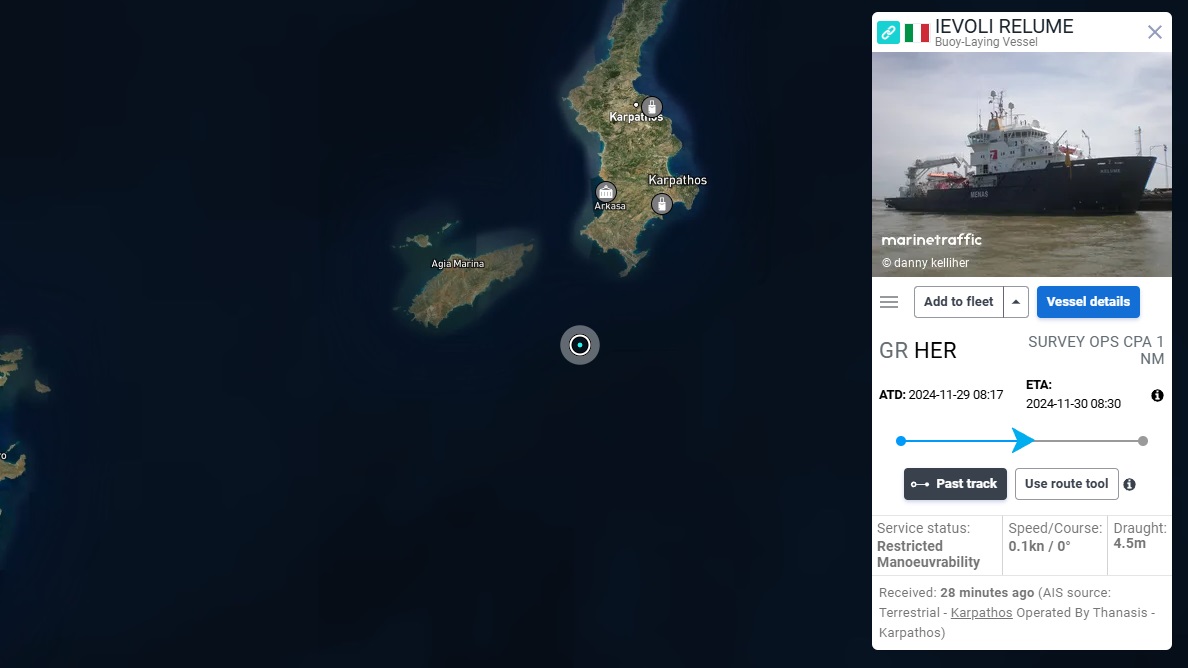Image resolution: width=1188 pixels, height=668 pixels.
Task: Click the info icon beside Use route tool
Action: pyautogui.click(x=1129, y=485)
